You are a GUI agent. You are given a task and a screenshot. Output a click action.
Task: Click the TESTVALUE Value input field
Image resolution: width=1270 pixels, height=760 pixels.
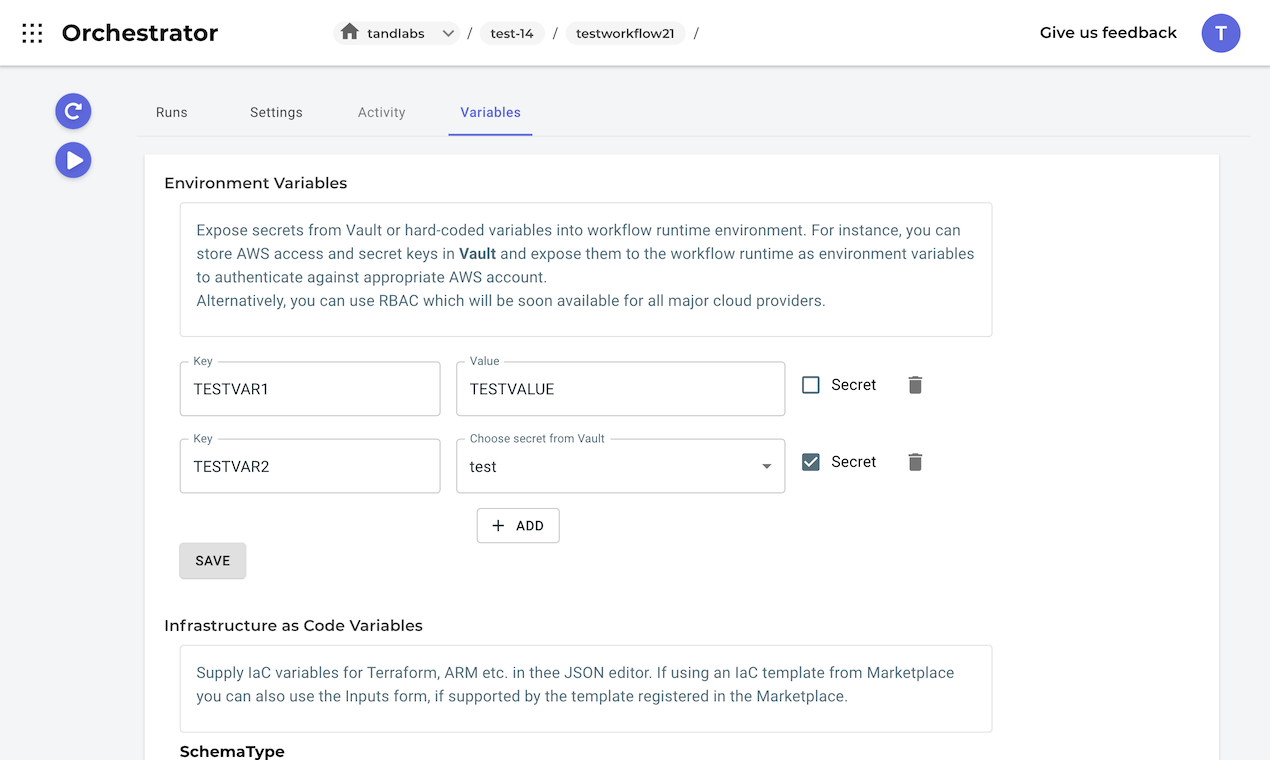(620, 389)
